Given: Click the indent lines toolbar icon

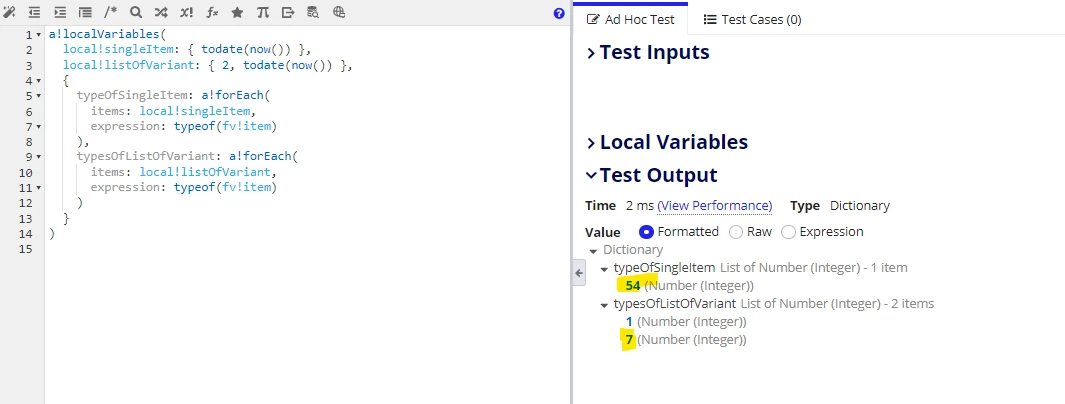Looking at the screenshot, I should click(60, 12).
